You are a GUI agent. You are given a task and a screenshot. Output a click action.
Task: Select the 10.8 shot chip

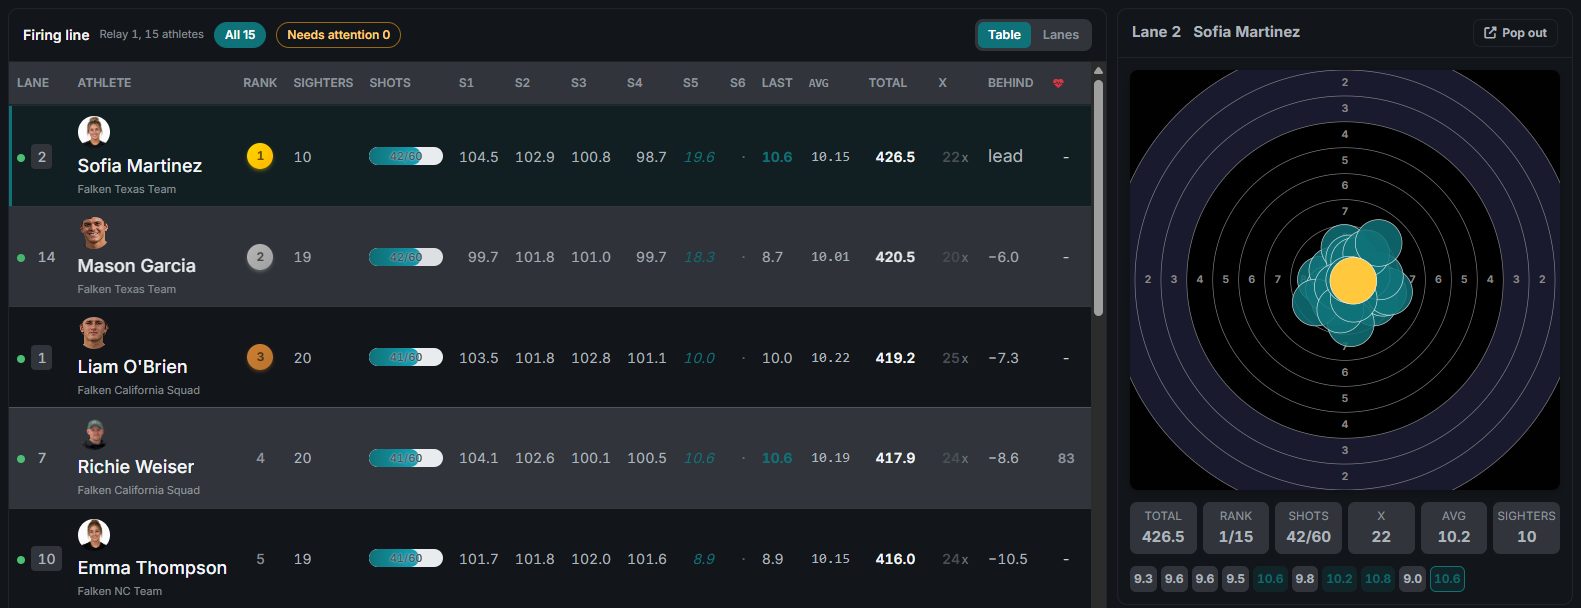pyautogui.click(x=1377, y=579)
